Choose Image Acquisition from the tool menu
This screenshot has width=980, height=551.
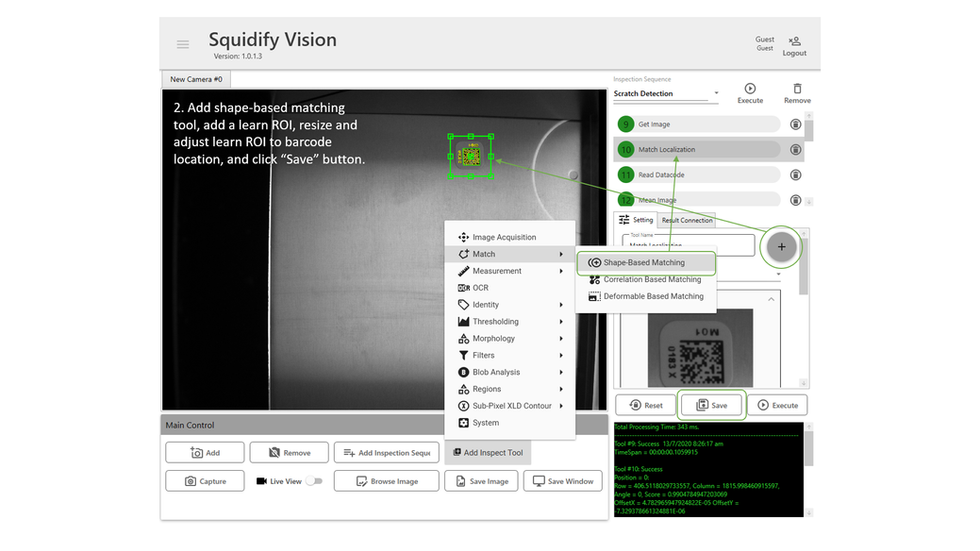509,237
